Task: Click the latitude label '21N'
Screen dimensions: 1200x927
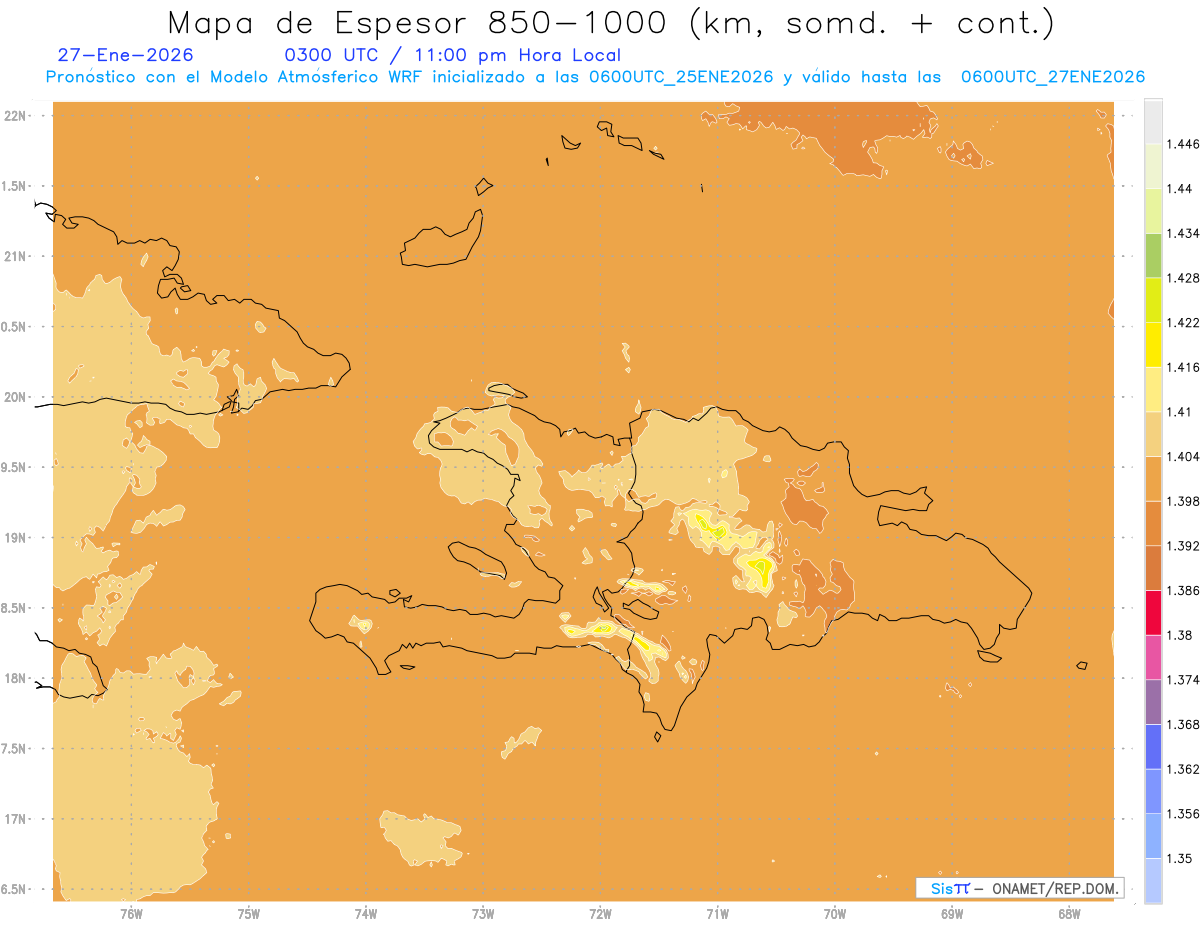Action: pos(16,256)
